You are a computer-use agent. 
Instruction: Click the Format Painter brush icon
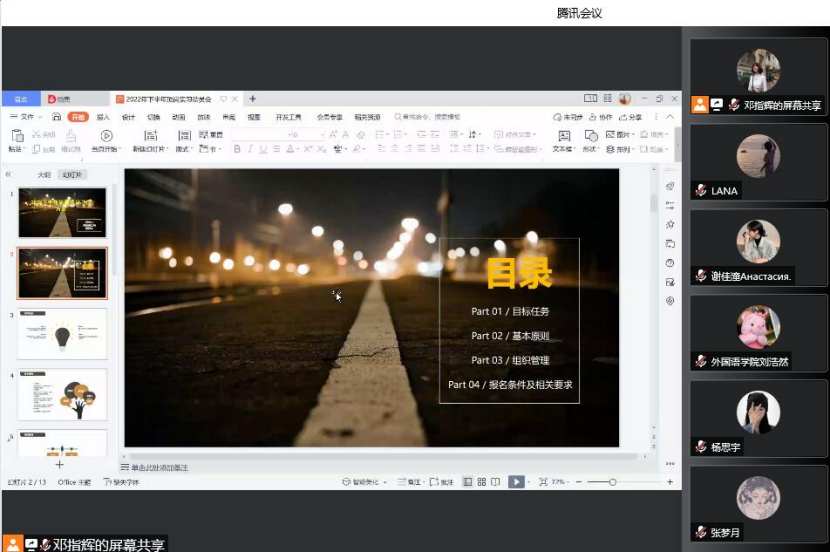(x=71, y=137)
